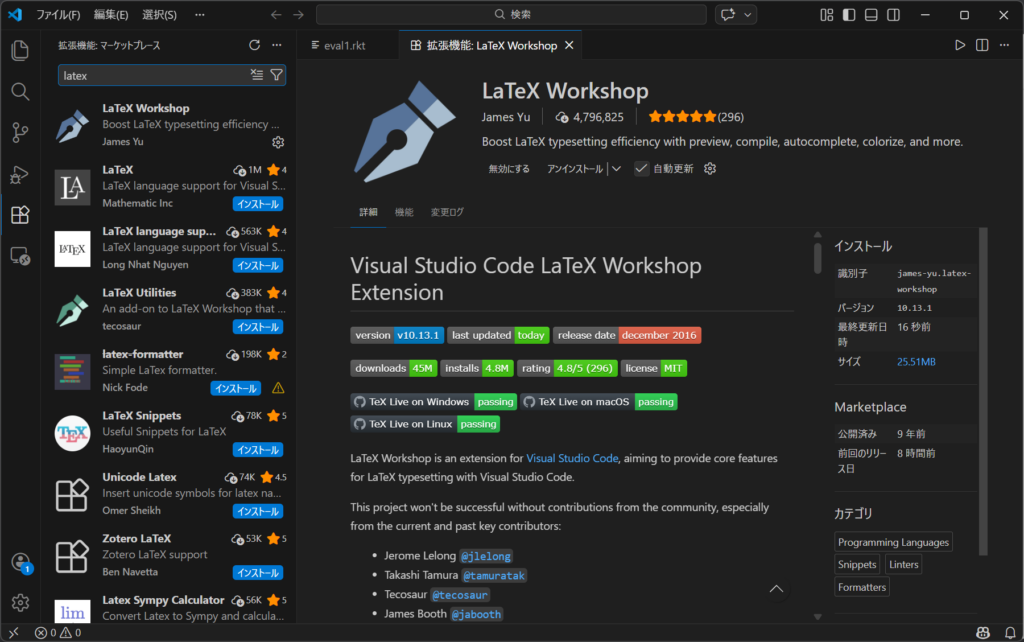Select the 変更ログ tab
The width and height of the screenshot is (1024, 642).
[x=447, y=212]
